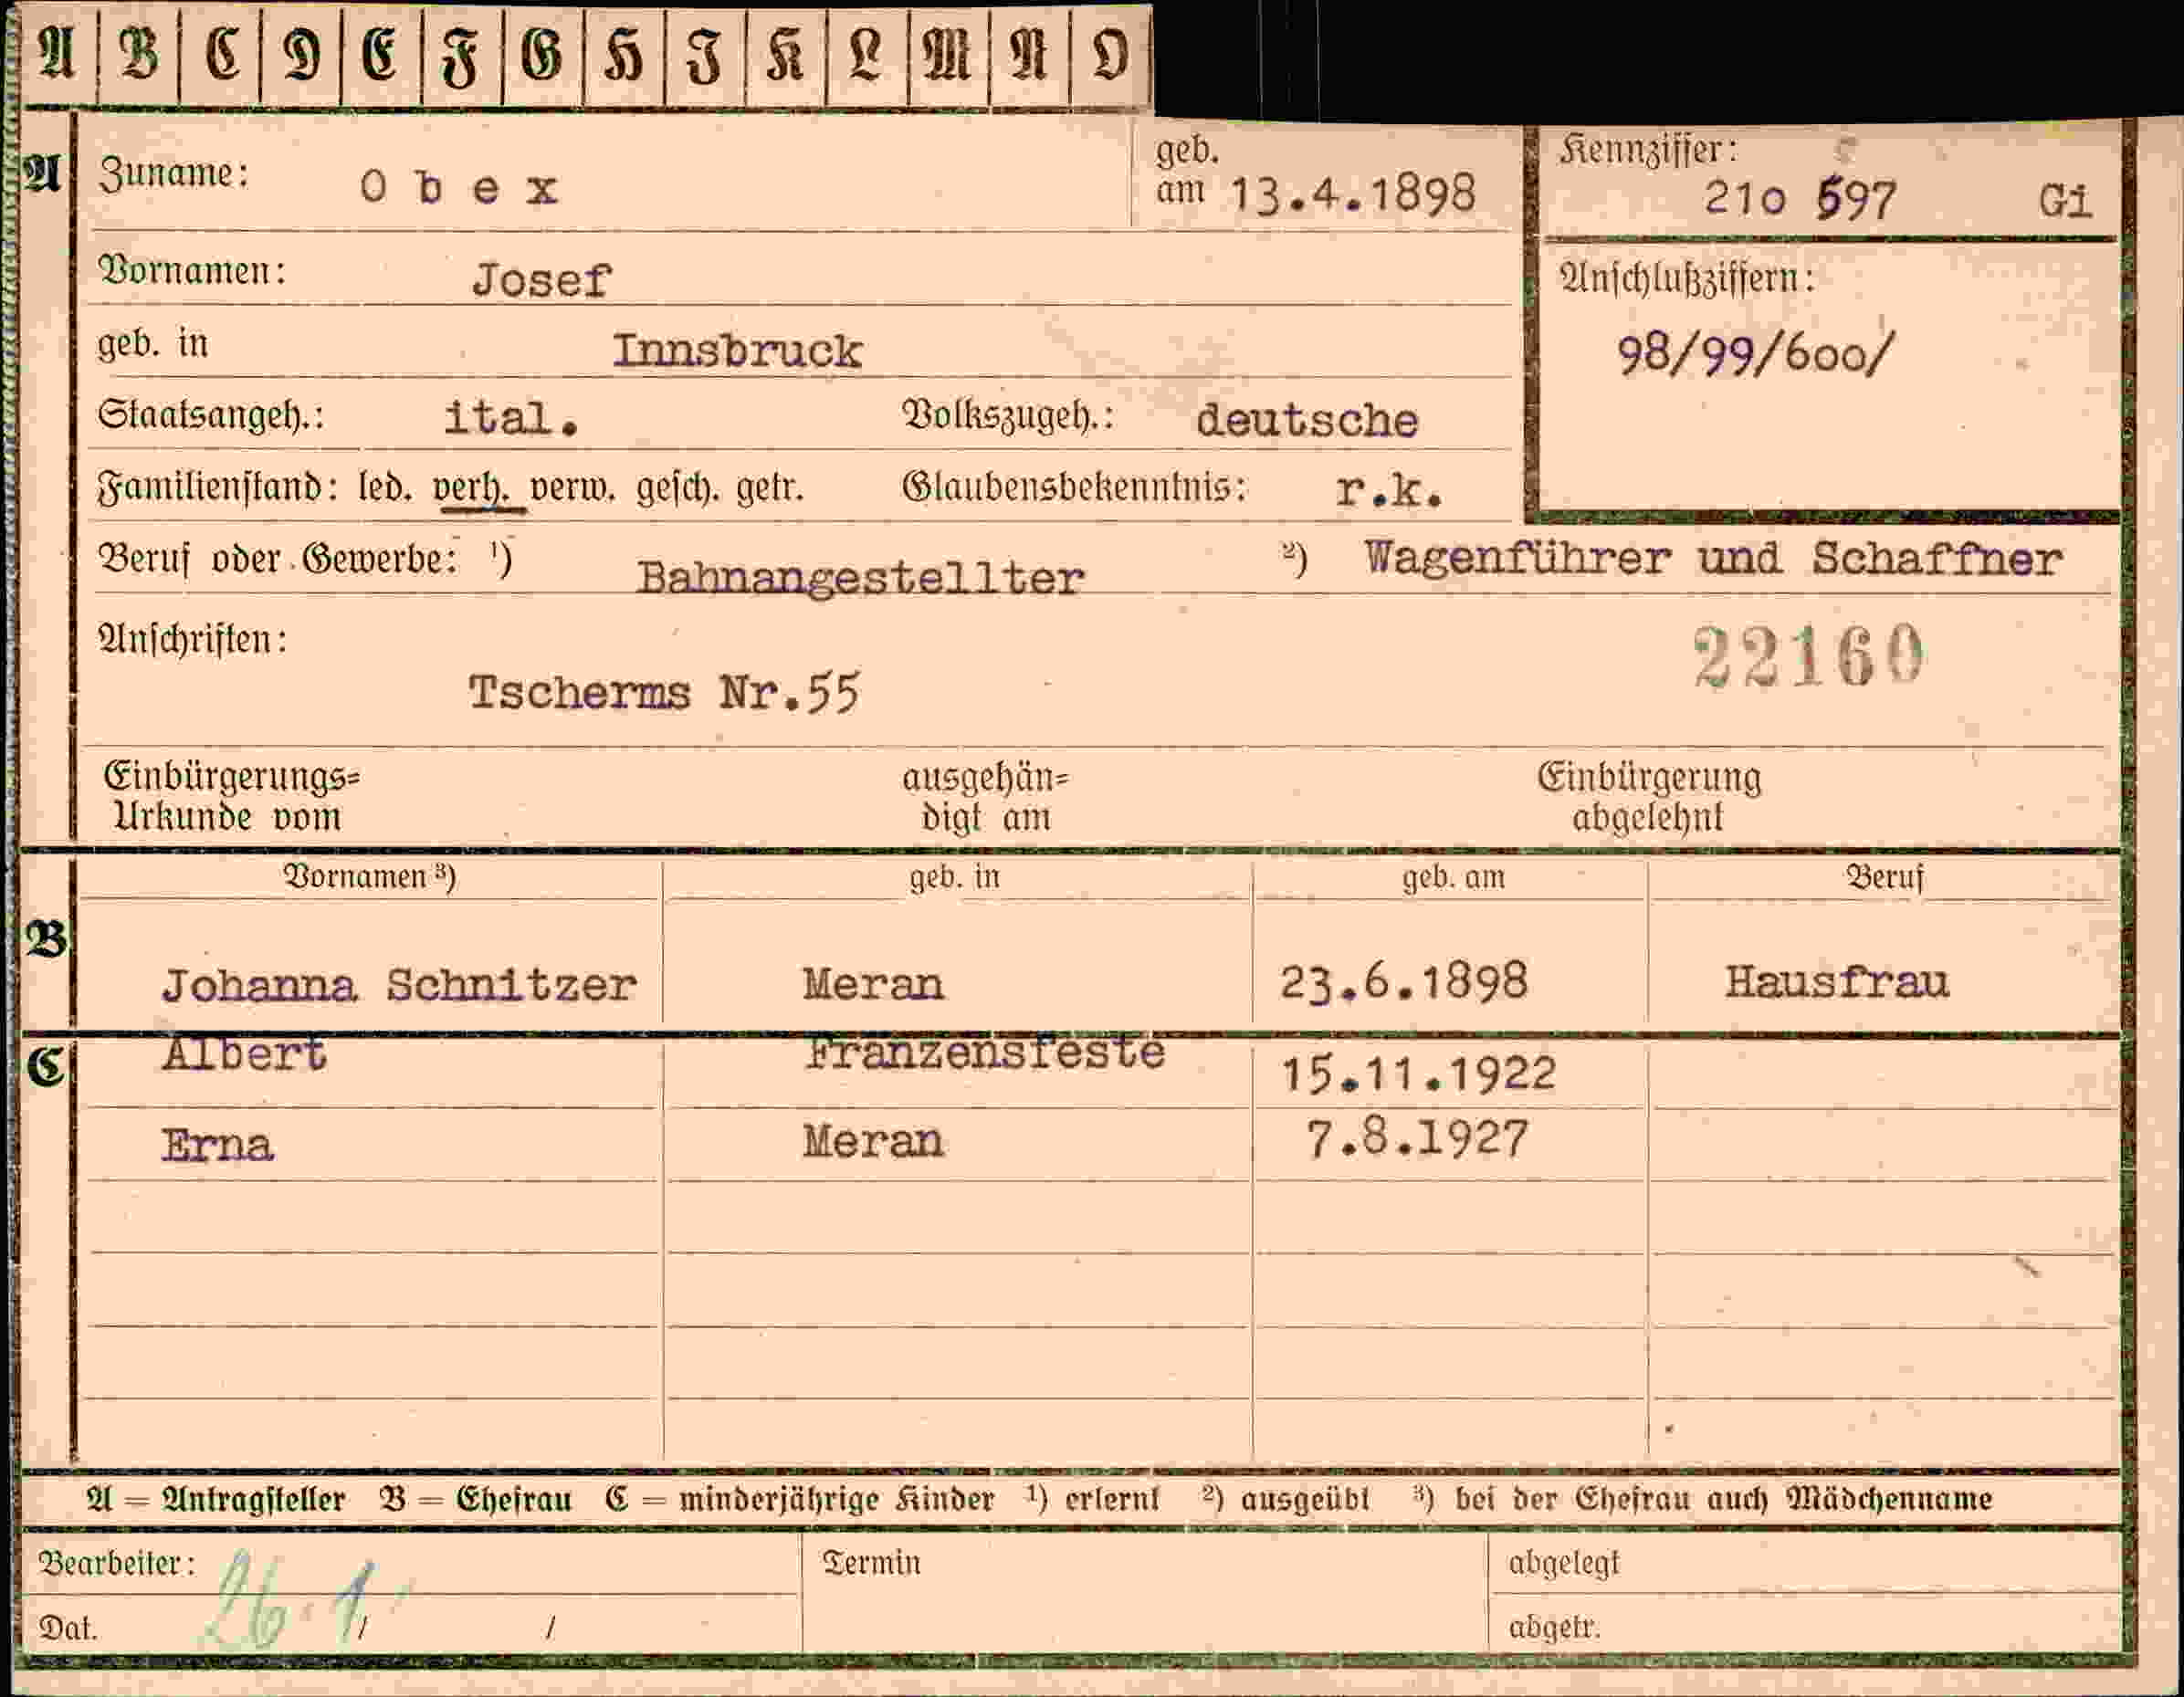This screenshot has width=2184, height=1697.
Task: Click the "Anschlußziffern:" label
Action: tap(1686, 278)
